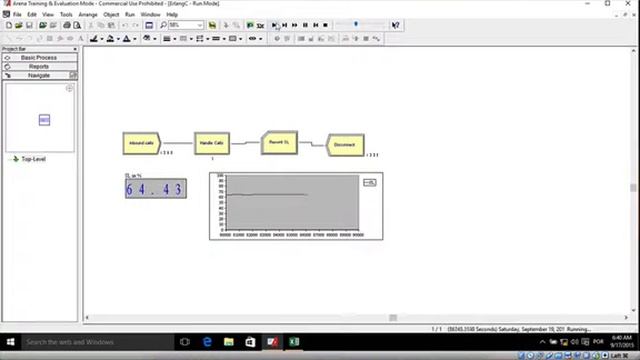Open Excel from the taskbar
The height and width of the screenshot is (360, 640).
coord(294,342)
